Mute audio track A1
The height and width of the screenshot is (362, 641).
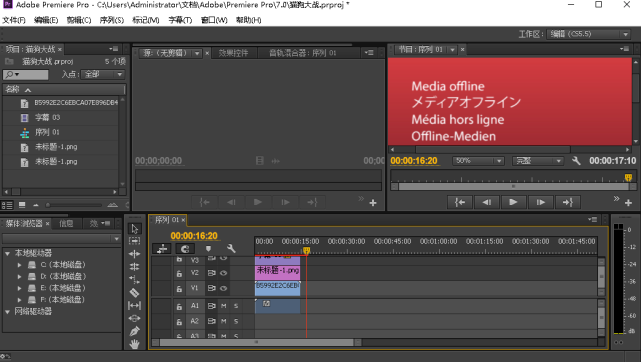[224, 306]
